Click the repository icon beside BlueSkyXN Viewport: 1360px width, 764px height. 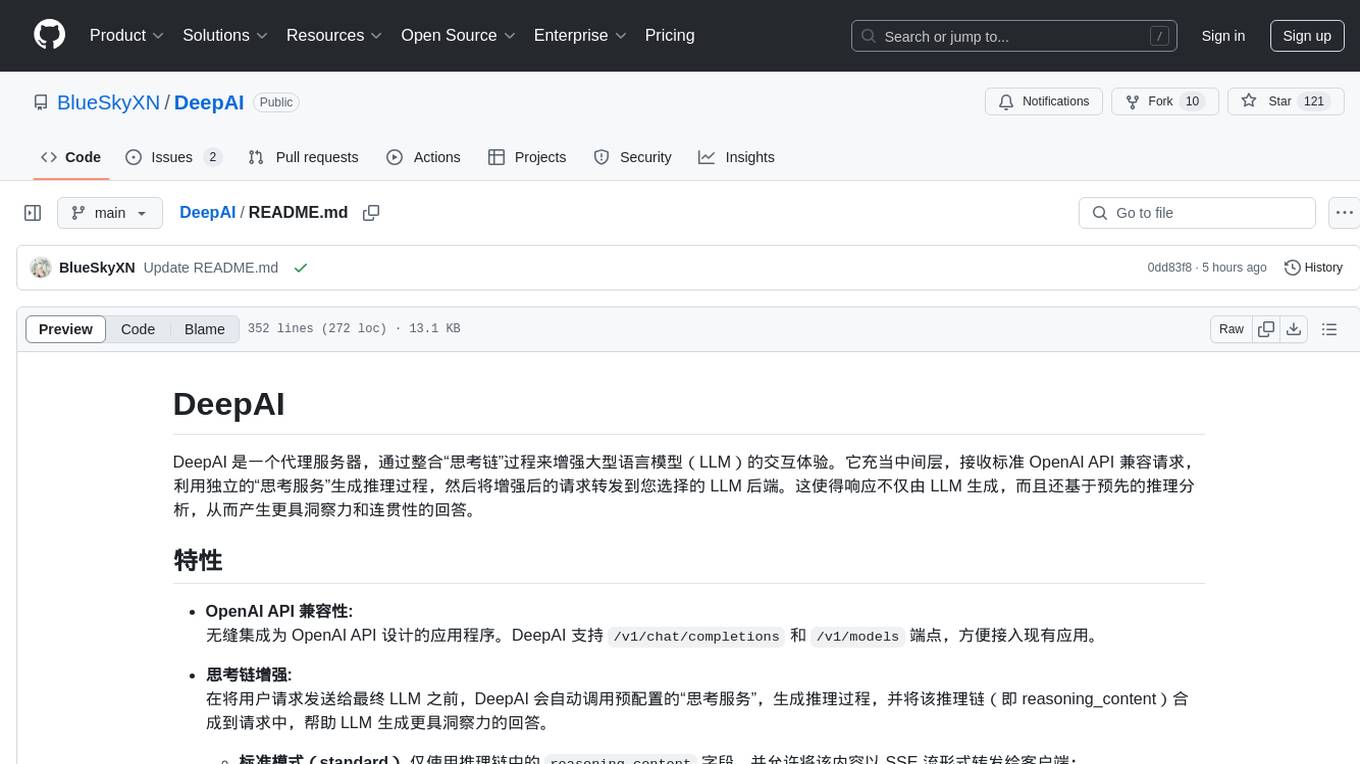41,102
